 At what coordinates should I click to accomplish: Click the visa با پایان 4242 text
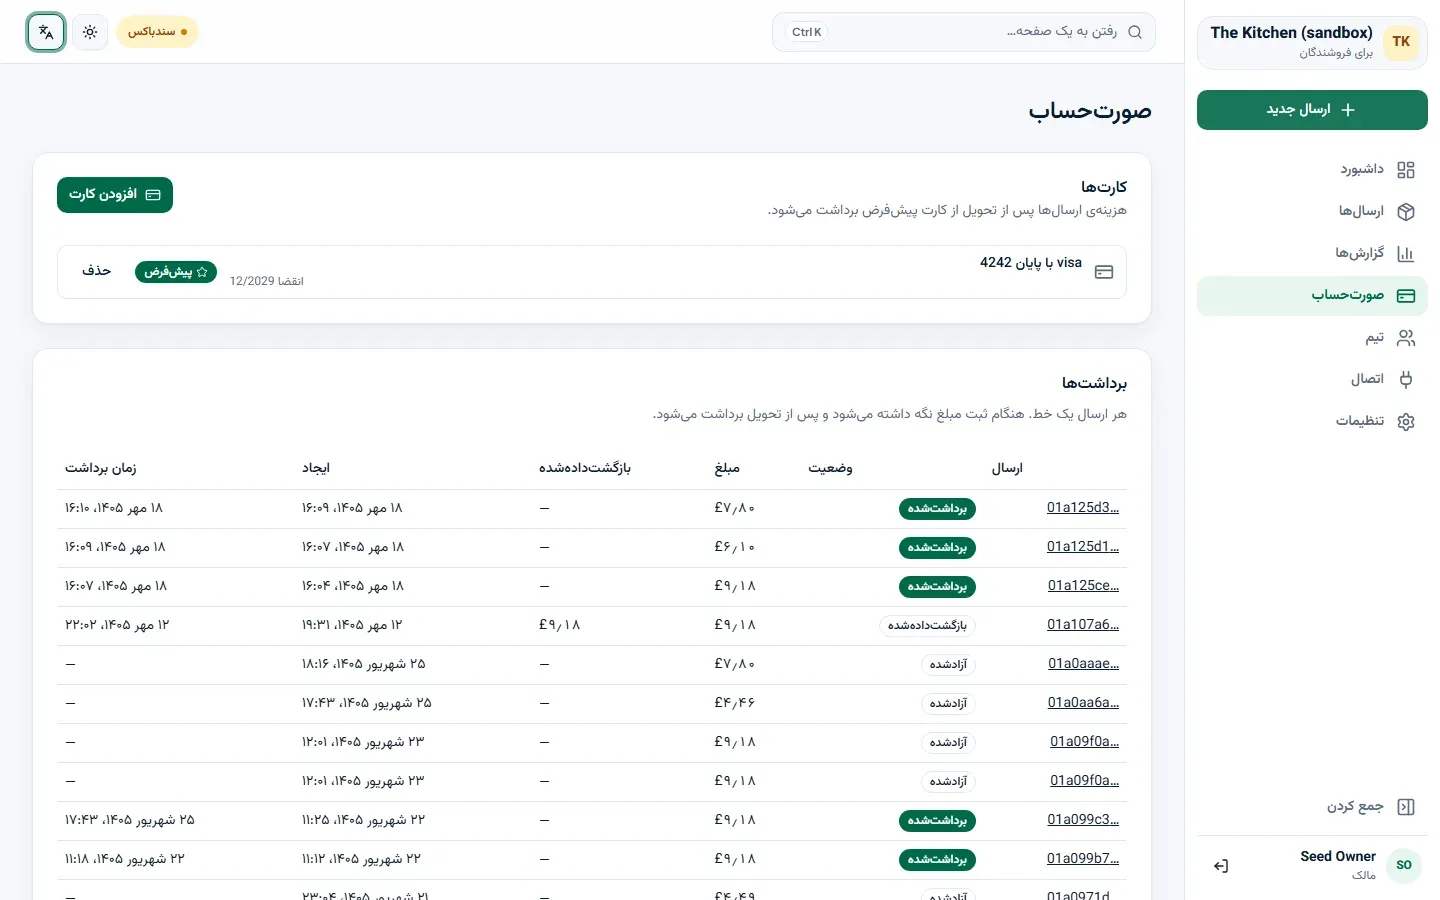(1031, 263)
